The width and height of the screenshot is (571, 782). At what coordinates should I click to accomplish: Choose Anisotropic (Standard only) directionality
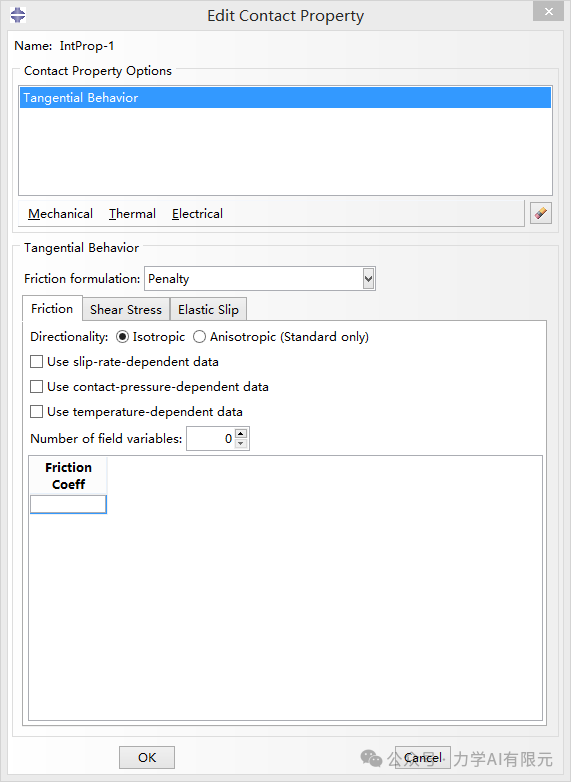199,337
